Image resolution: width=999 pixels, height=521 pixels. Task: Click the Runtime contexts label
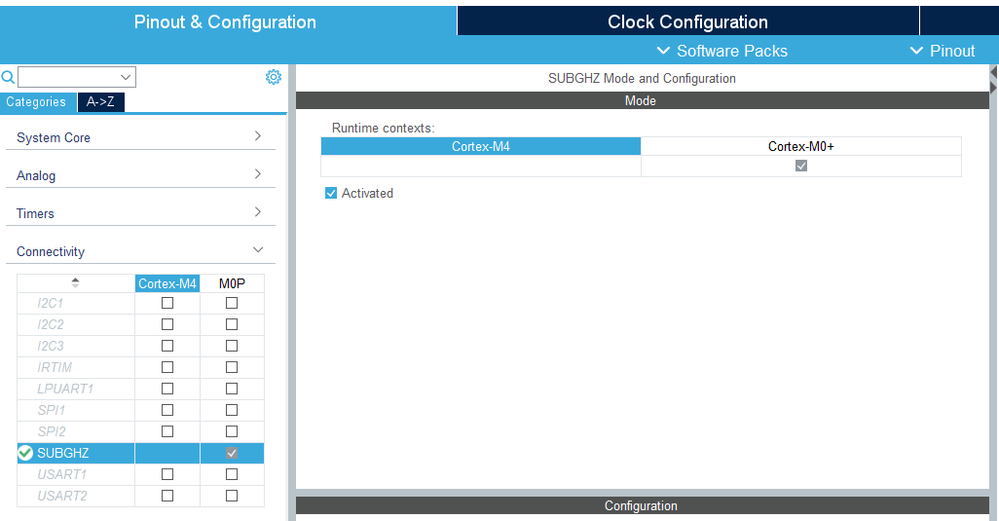coord(383,128)
